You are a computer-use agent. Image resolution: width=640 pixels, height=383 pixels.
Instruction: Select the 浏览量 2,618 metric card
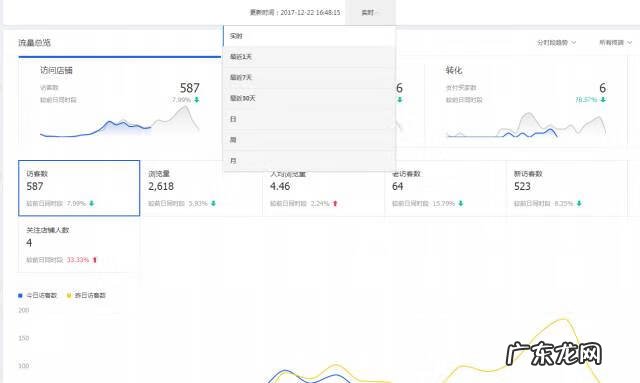point(201,188)
